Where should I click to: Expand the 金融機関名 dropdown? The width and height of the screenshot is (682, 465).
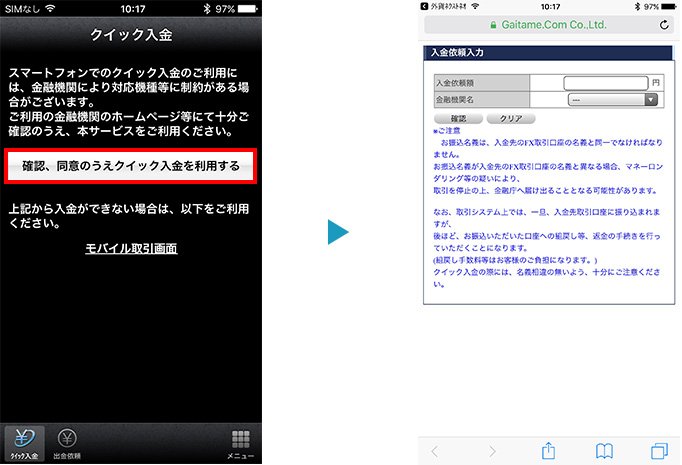(x=611, y=100)
